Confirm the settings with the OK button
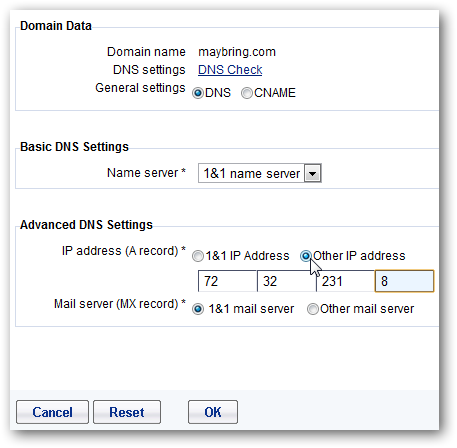Image resolution: width=457 pixels, height=448 pixels. (x=213, y=412)
